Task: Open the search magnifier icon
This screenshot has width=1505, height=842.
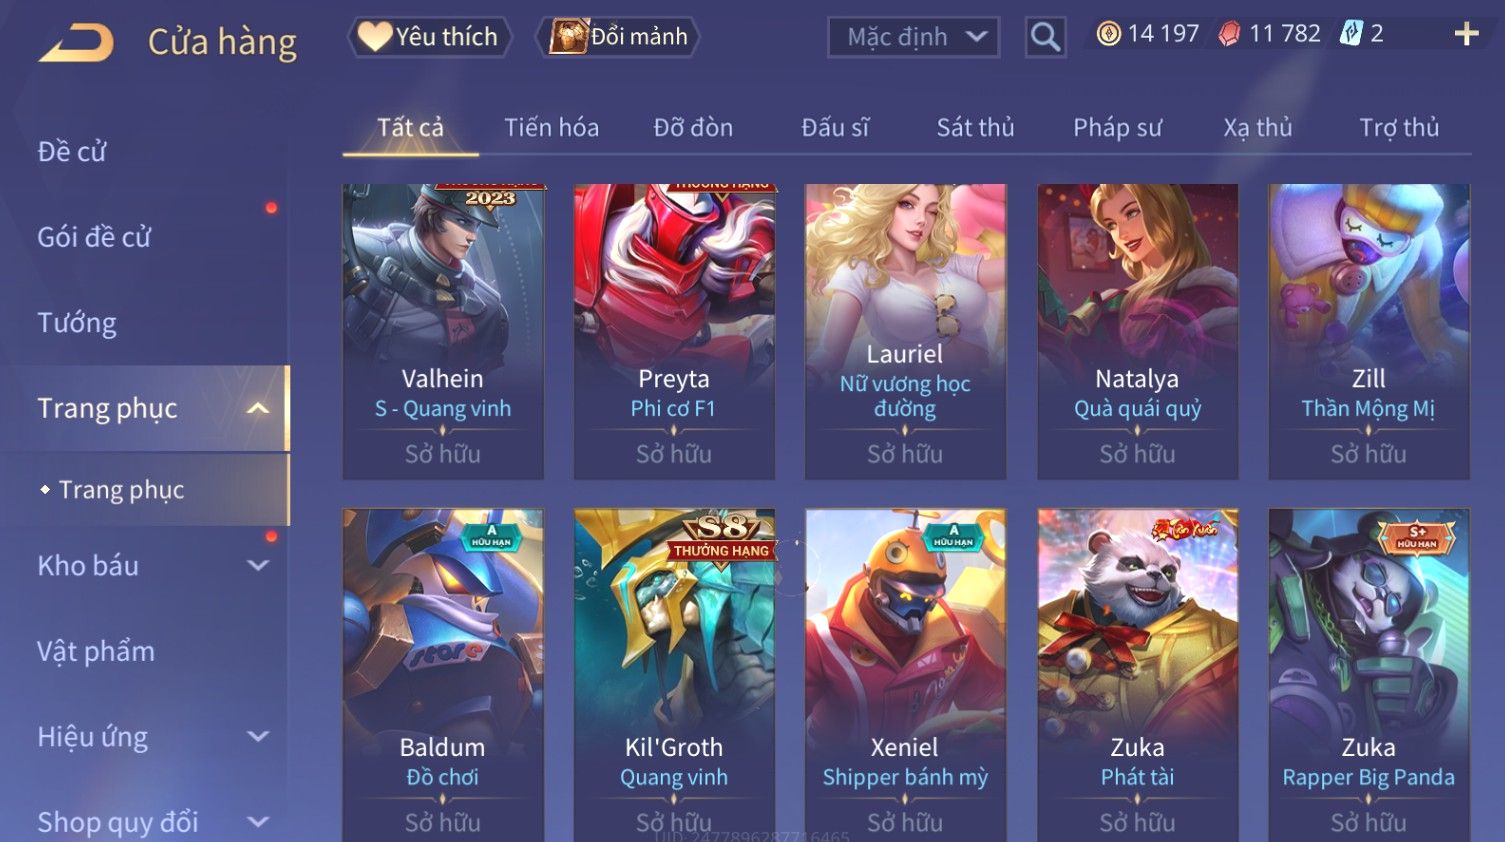Action: [1045, 38]
